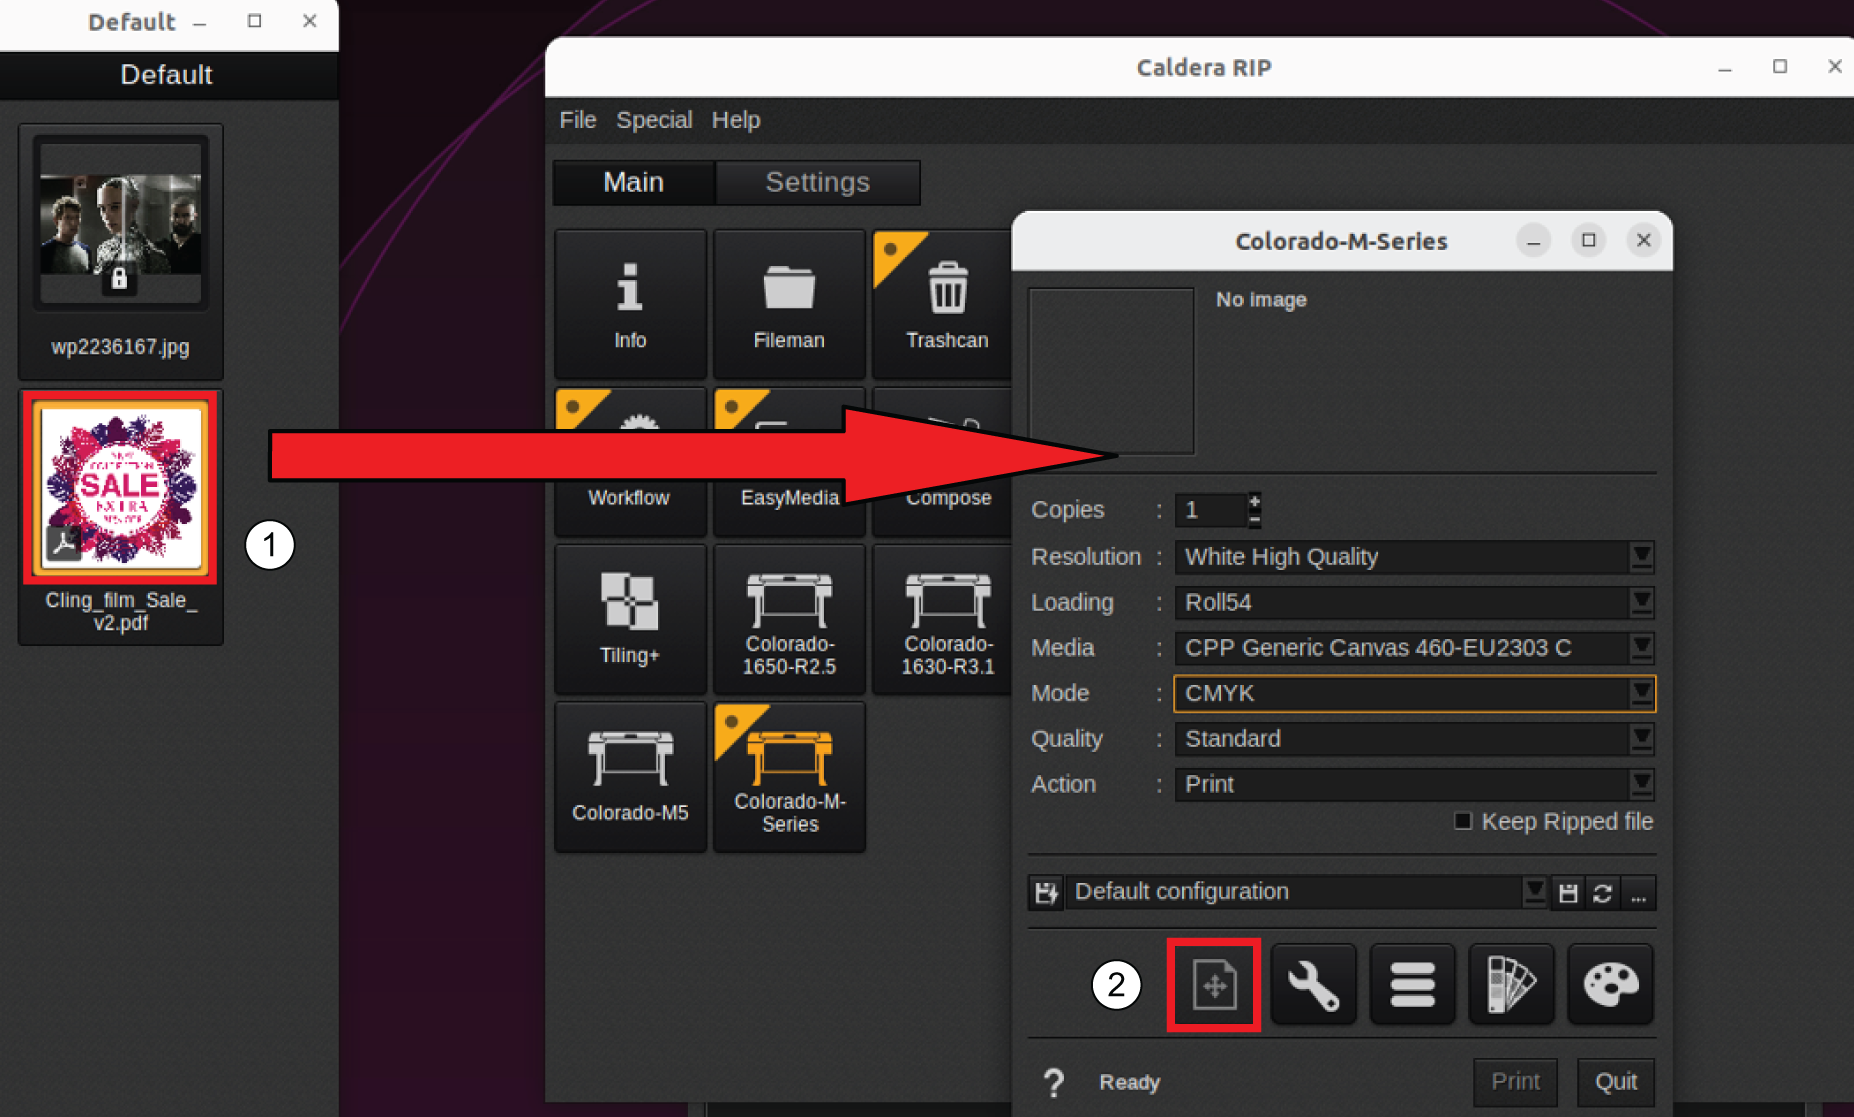Enable Keep Ripped file checkbox
1854x1117 pixels.
[1463, 821]
